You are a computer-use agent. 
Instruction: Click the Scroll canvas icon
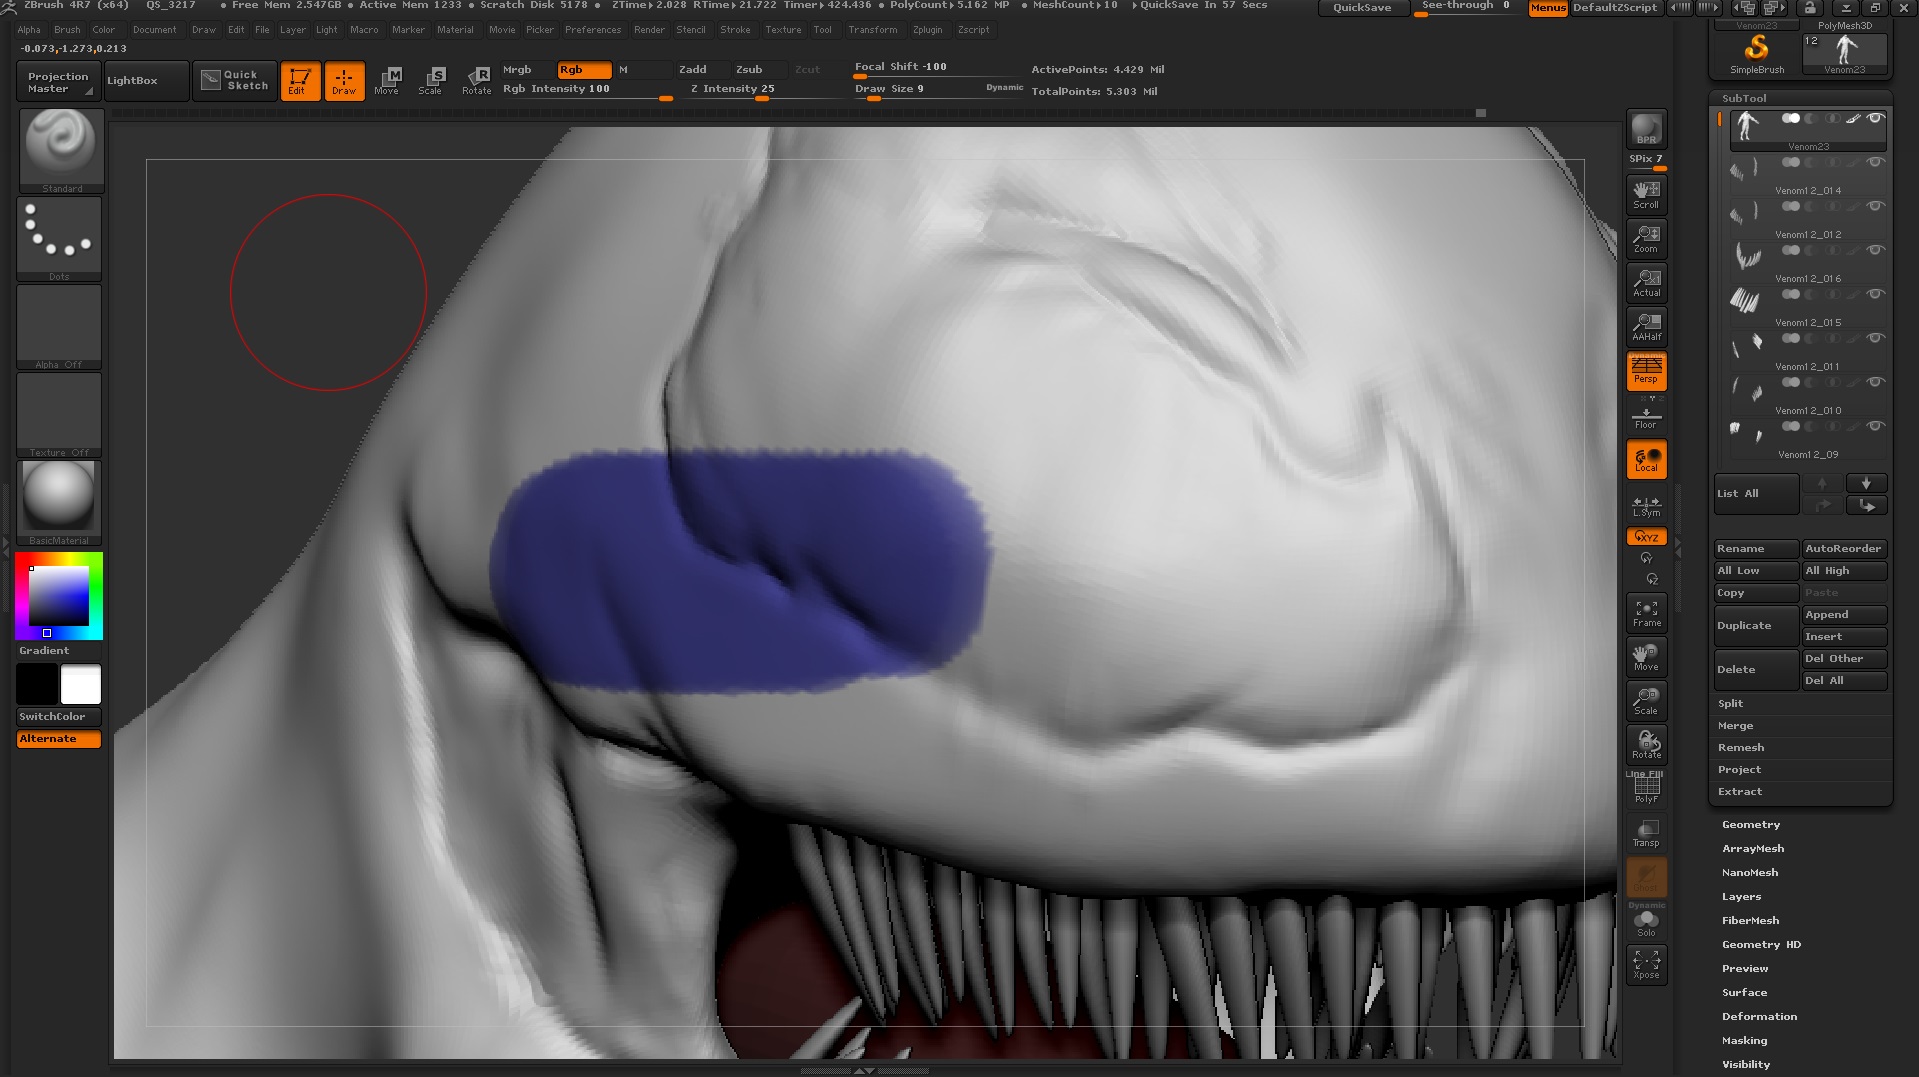click(x=1646, y=195)
